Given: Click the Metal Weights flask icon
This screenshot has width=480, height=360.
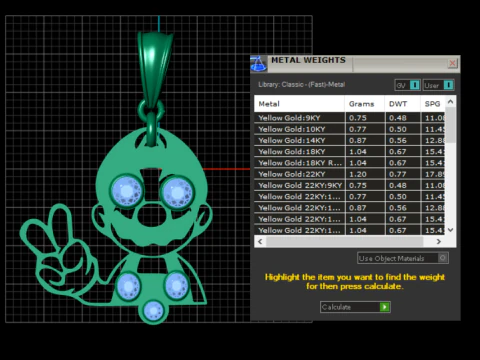Looking at the screenshot, I should [x=258, y=64].
